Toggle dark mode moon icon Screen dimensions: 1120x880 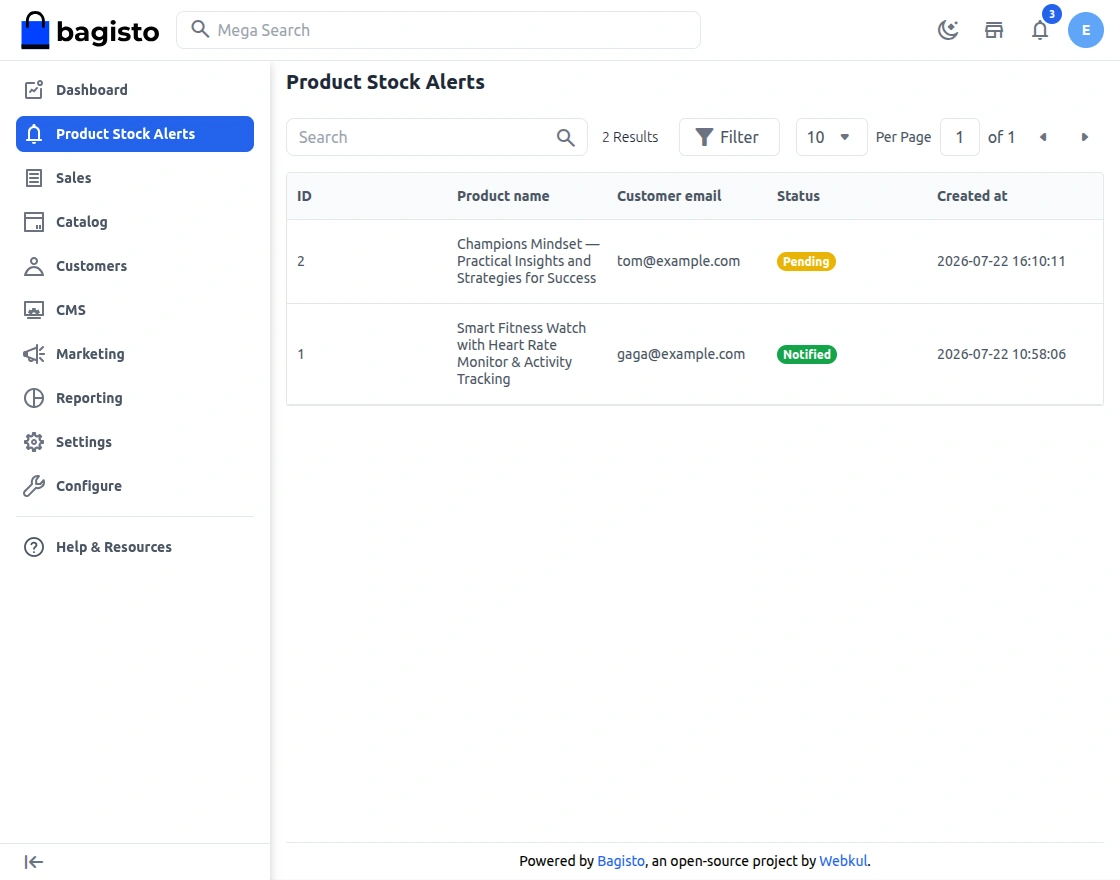(948, 30)
